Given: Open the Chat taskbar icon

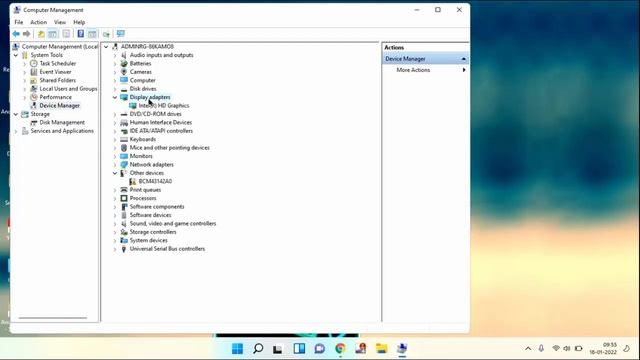Looking at the screenshot, I should (x=320, y=349).
